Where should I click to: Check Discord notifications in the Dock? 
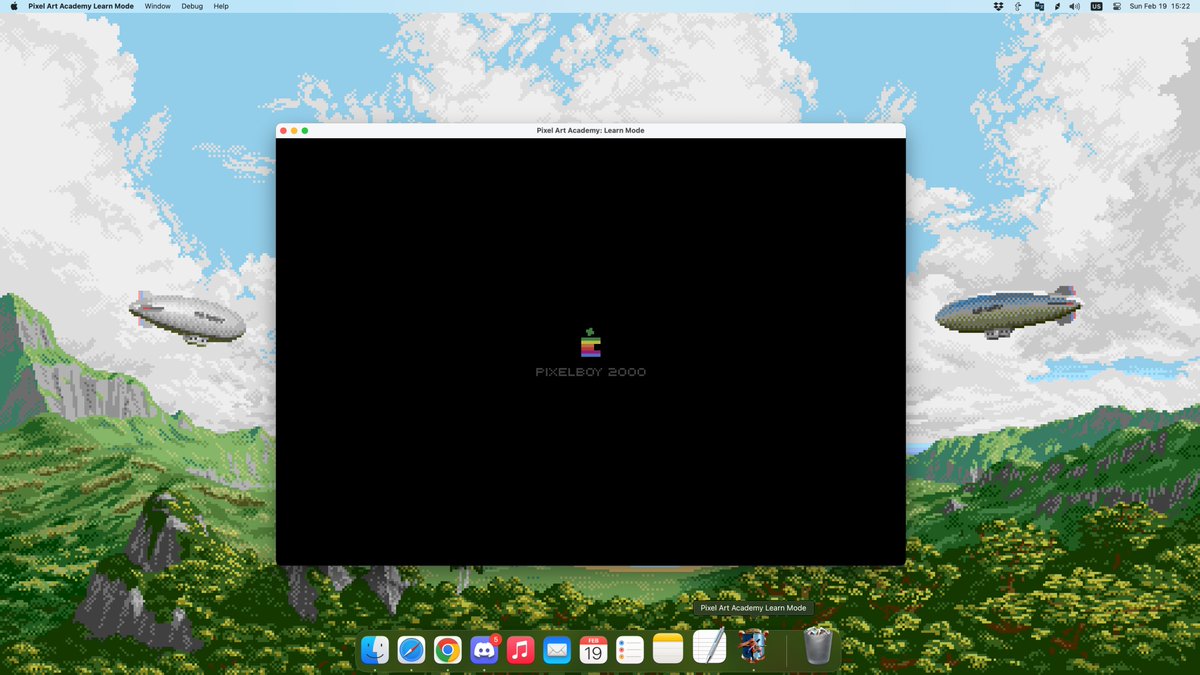(483, 649)
